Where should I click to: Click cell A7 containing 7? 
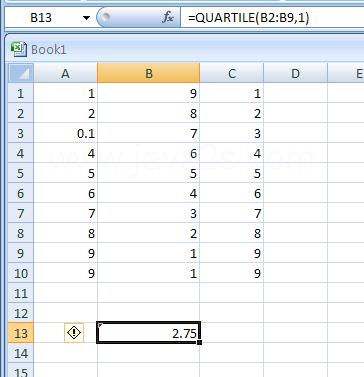65,213
